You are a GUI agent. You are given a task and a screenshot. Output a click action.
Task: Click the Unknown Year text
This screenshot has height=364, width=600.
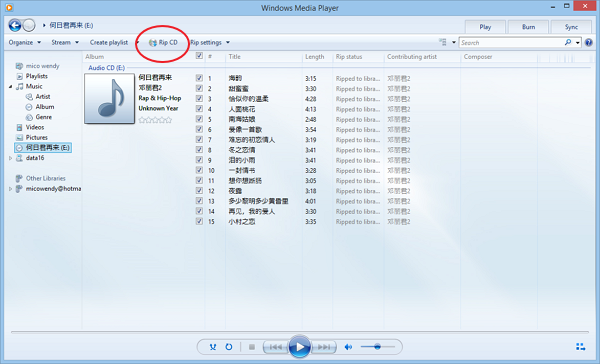click(158, 108)
